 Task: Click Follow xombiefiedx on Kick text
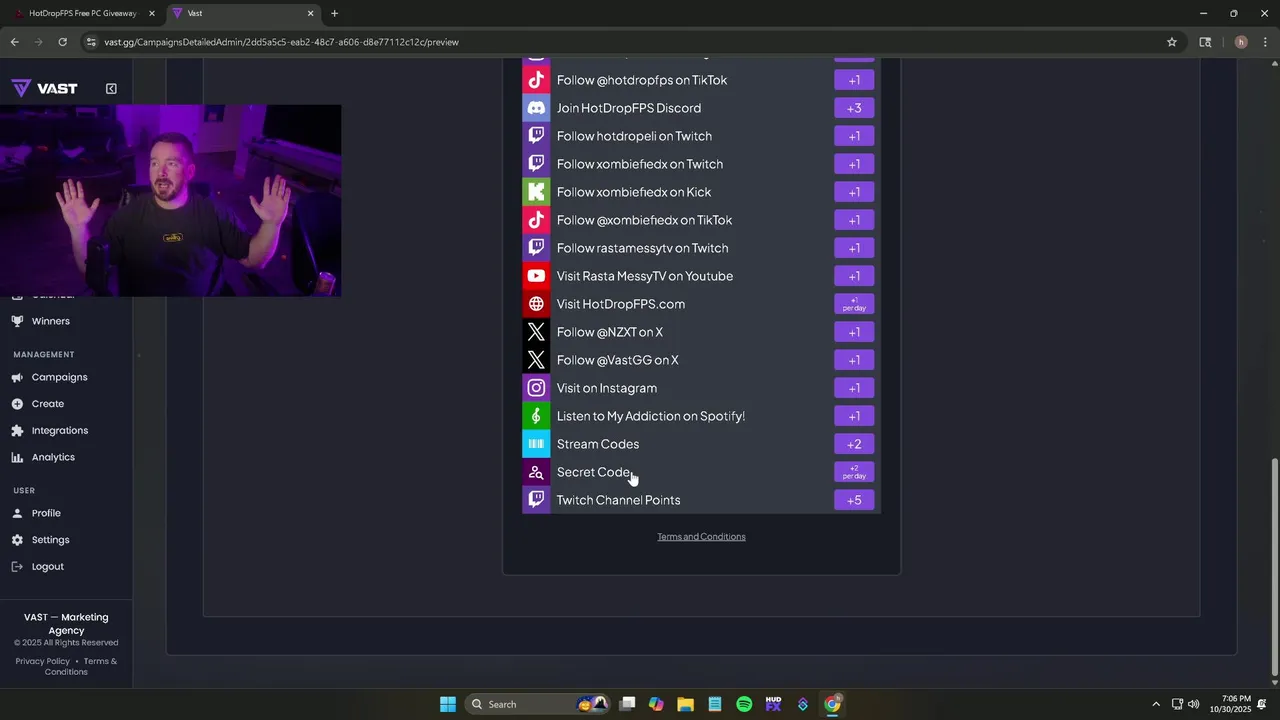tap(634, 192)
